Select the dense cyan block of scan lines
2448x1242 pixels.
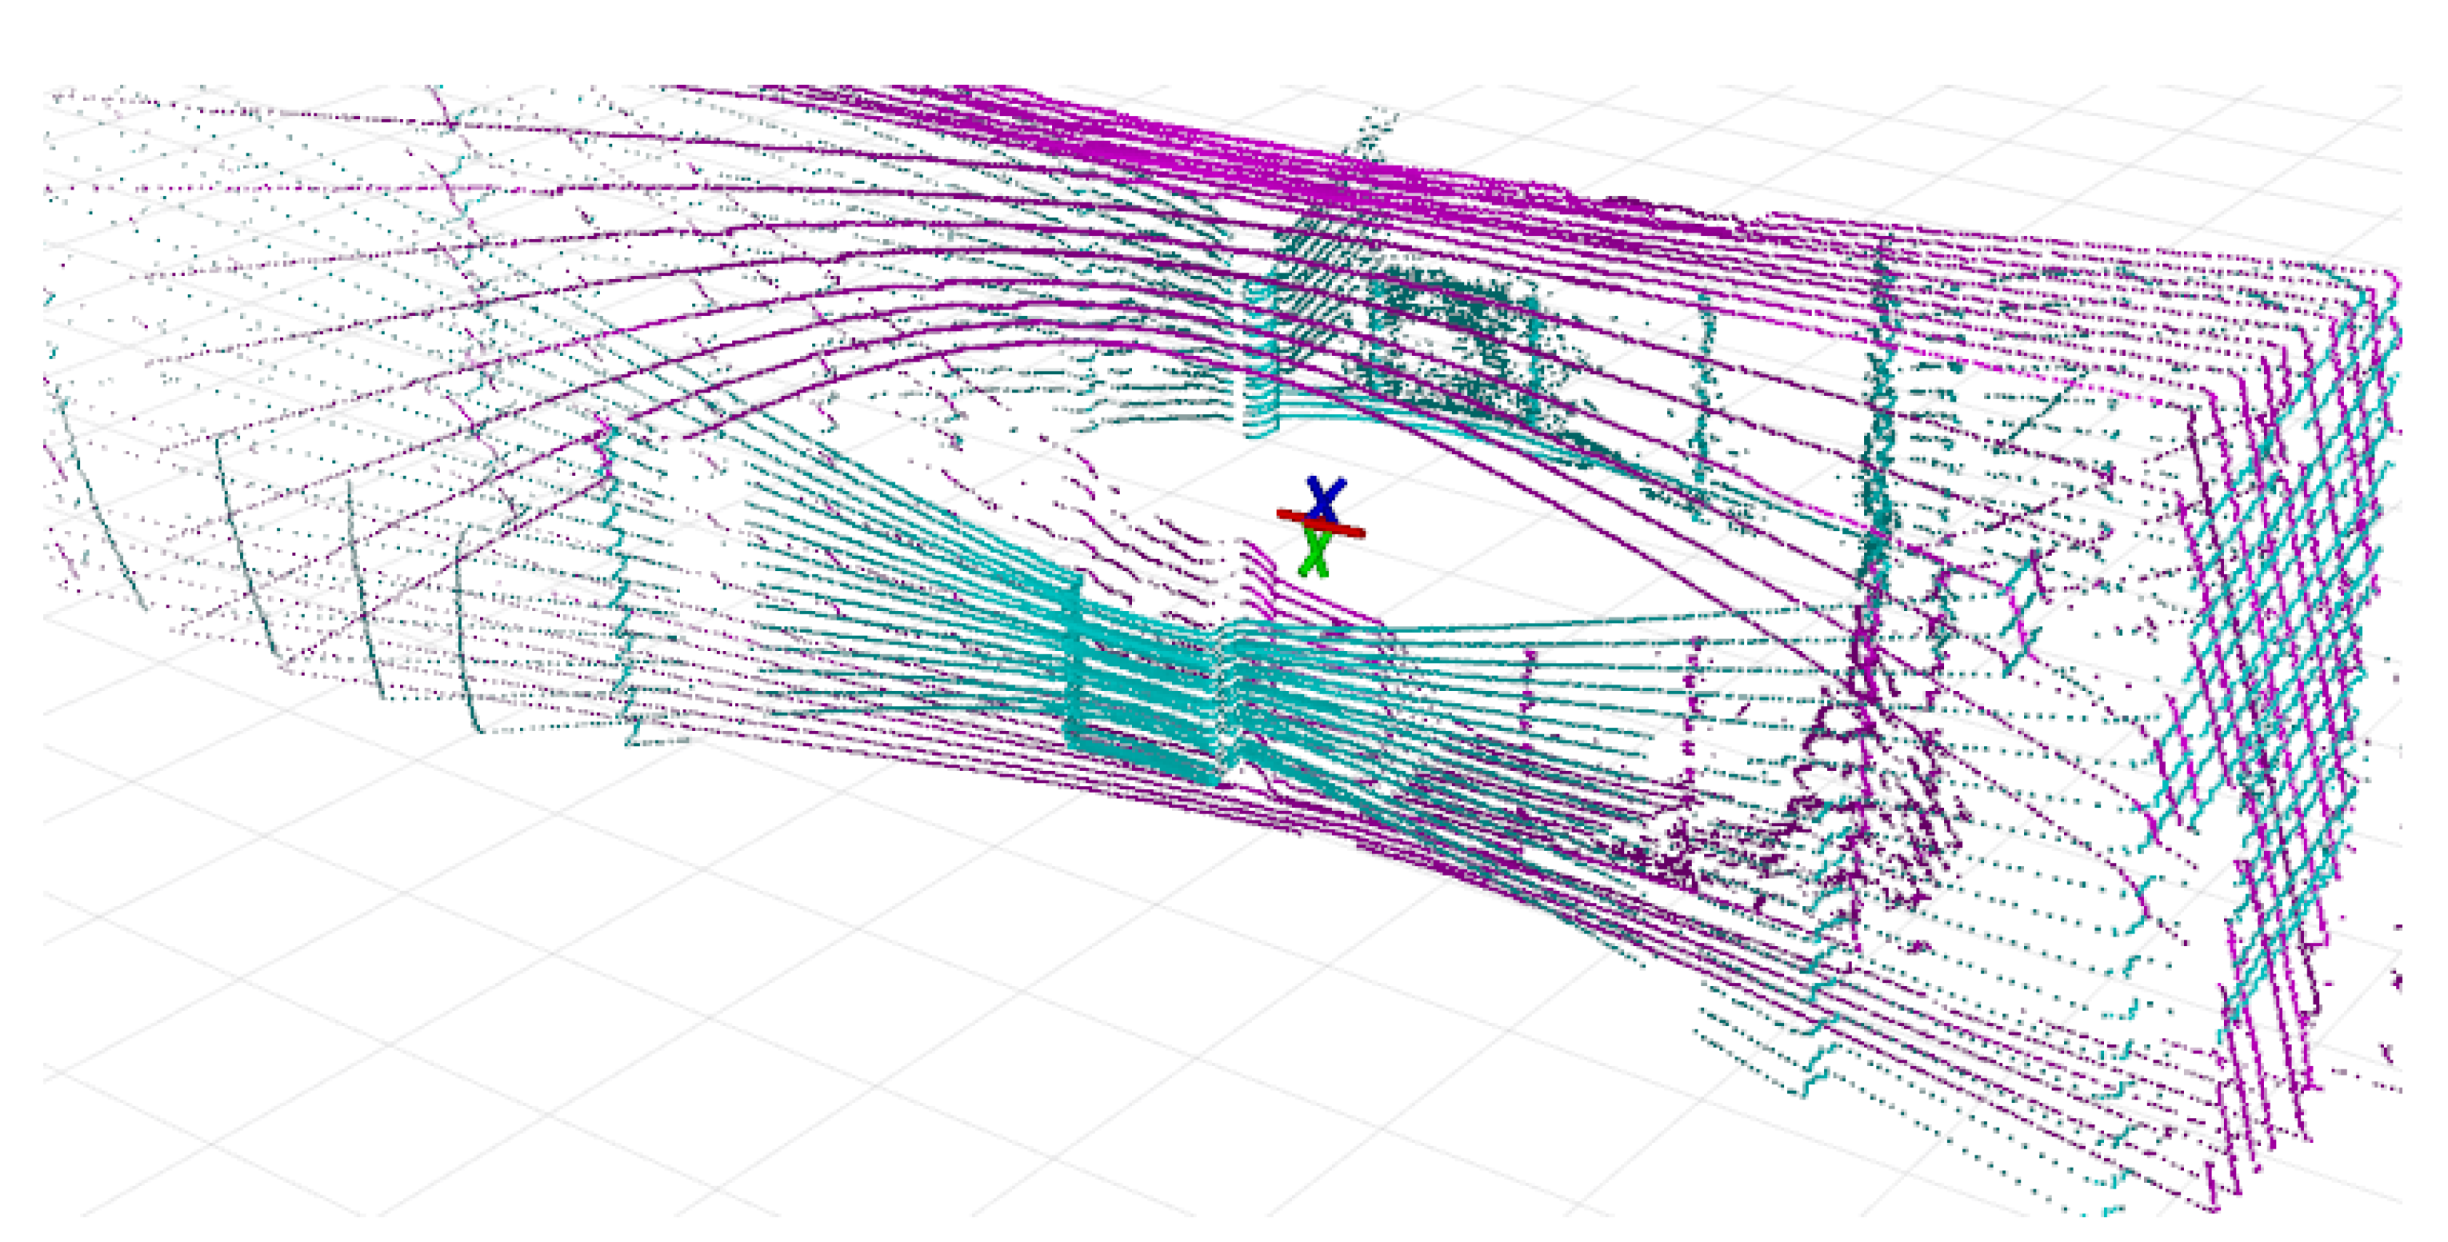click(x=1150, y=690)
